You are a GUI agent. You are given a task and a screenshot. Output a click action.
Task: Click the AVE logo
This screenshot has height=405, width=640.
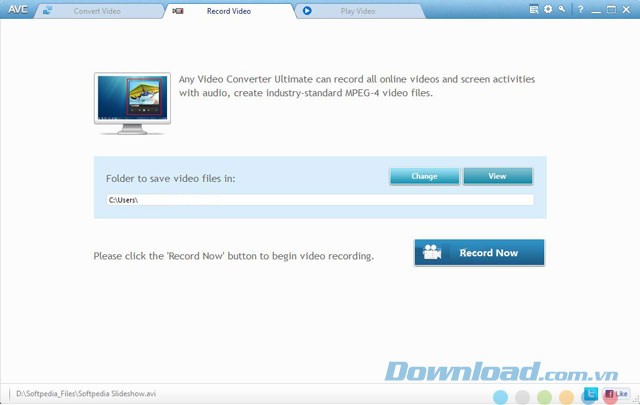point(18,10)
